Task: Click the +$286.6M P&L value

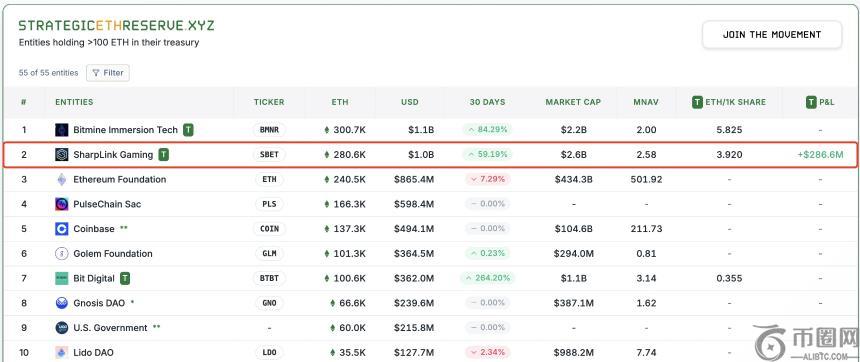Action: [820, 155]
